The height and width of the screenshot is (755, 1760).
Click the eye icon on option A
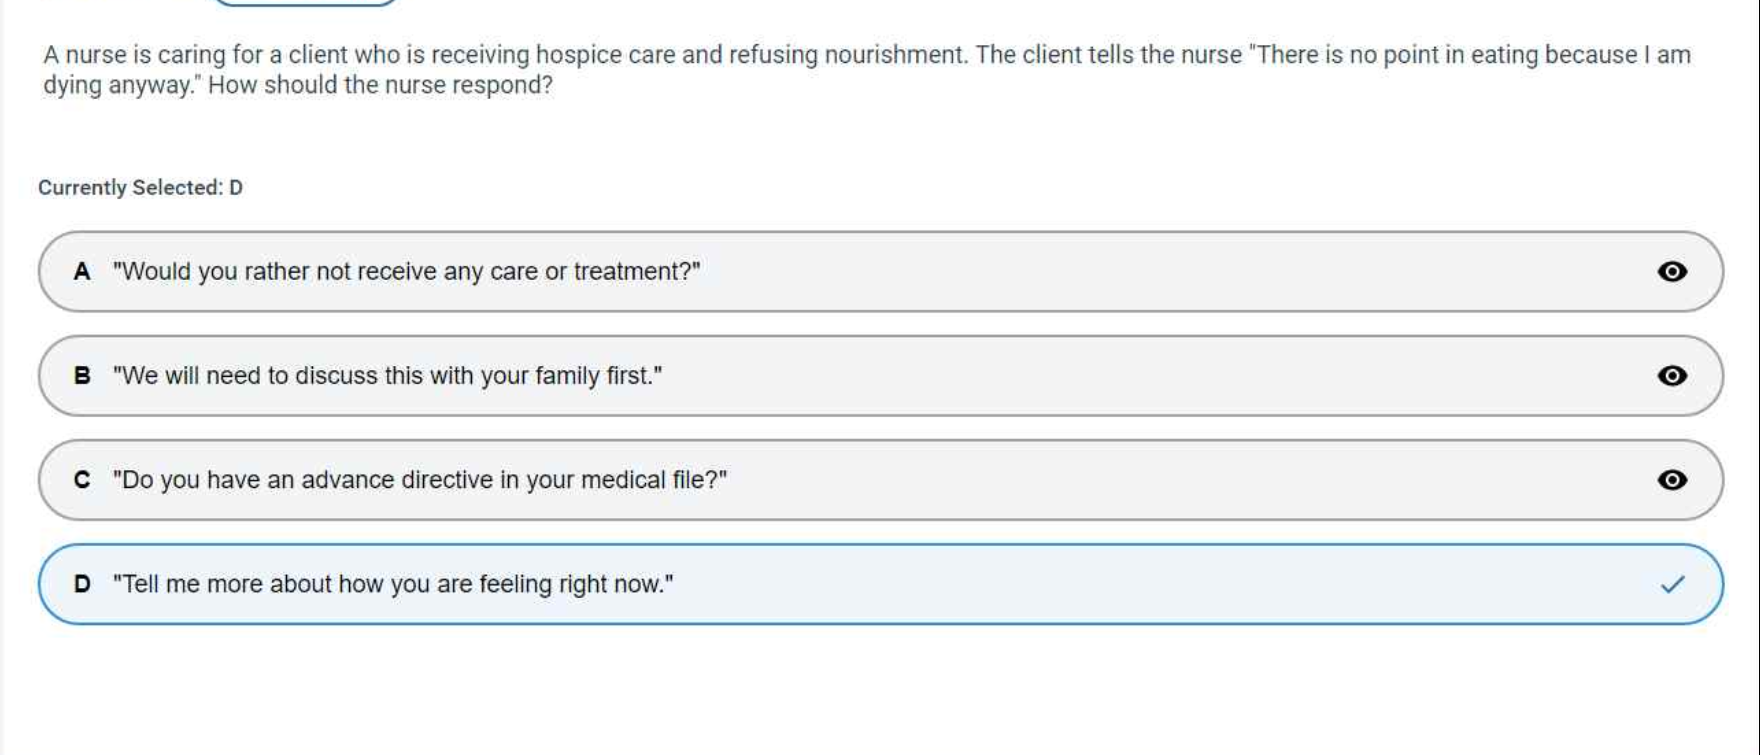point(1671,272)
